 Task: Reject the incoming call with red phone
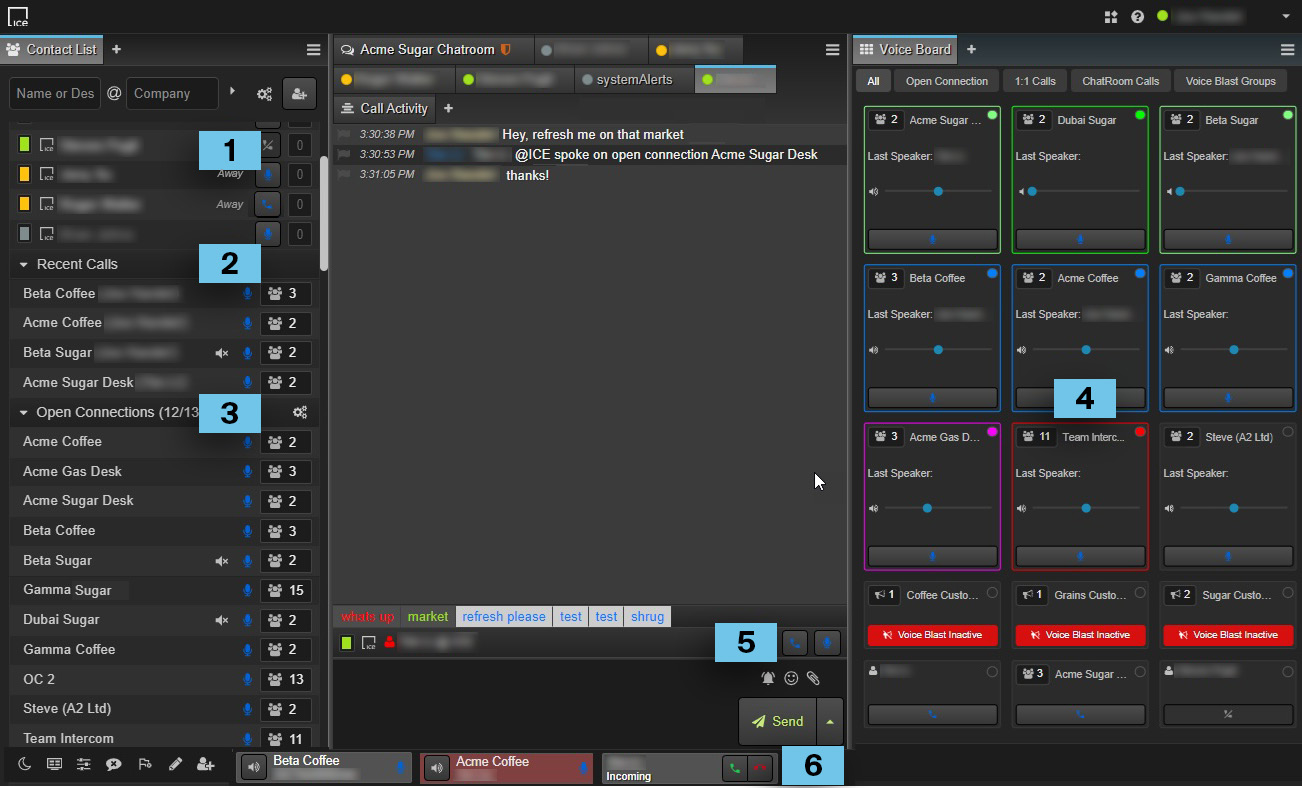[760, 769]
